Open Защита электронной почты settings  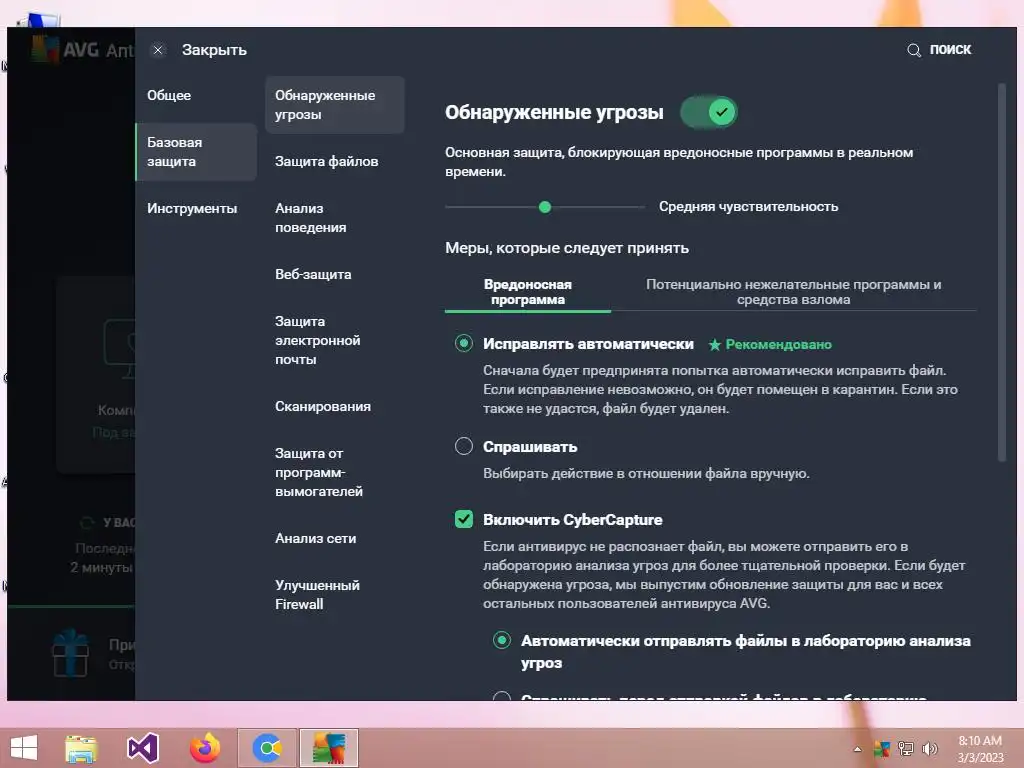pos(317,340)
